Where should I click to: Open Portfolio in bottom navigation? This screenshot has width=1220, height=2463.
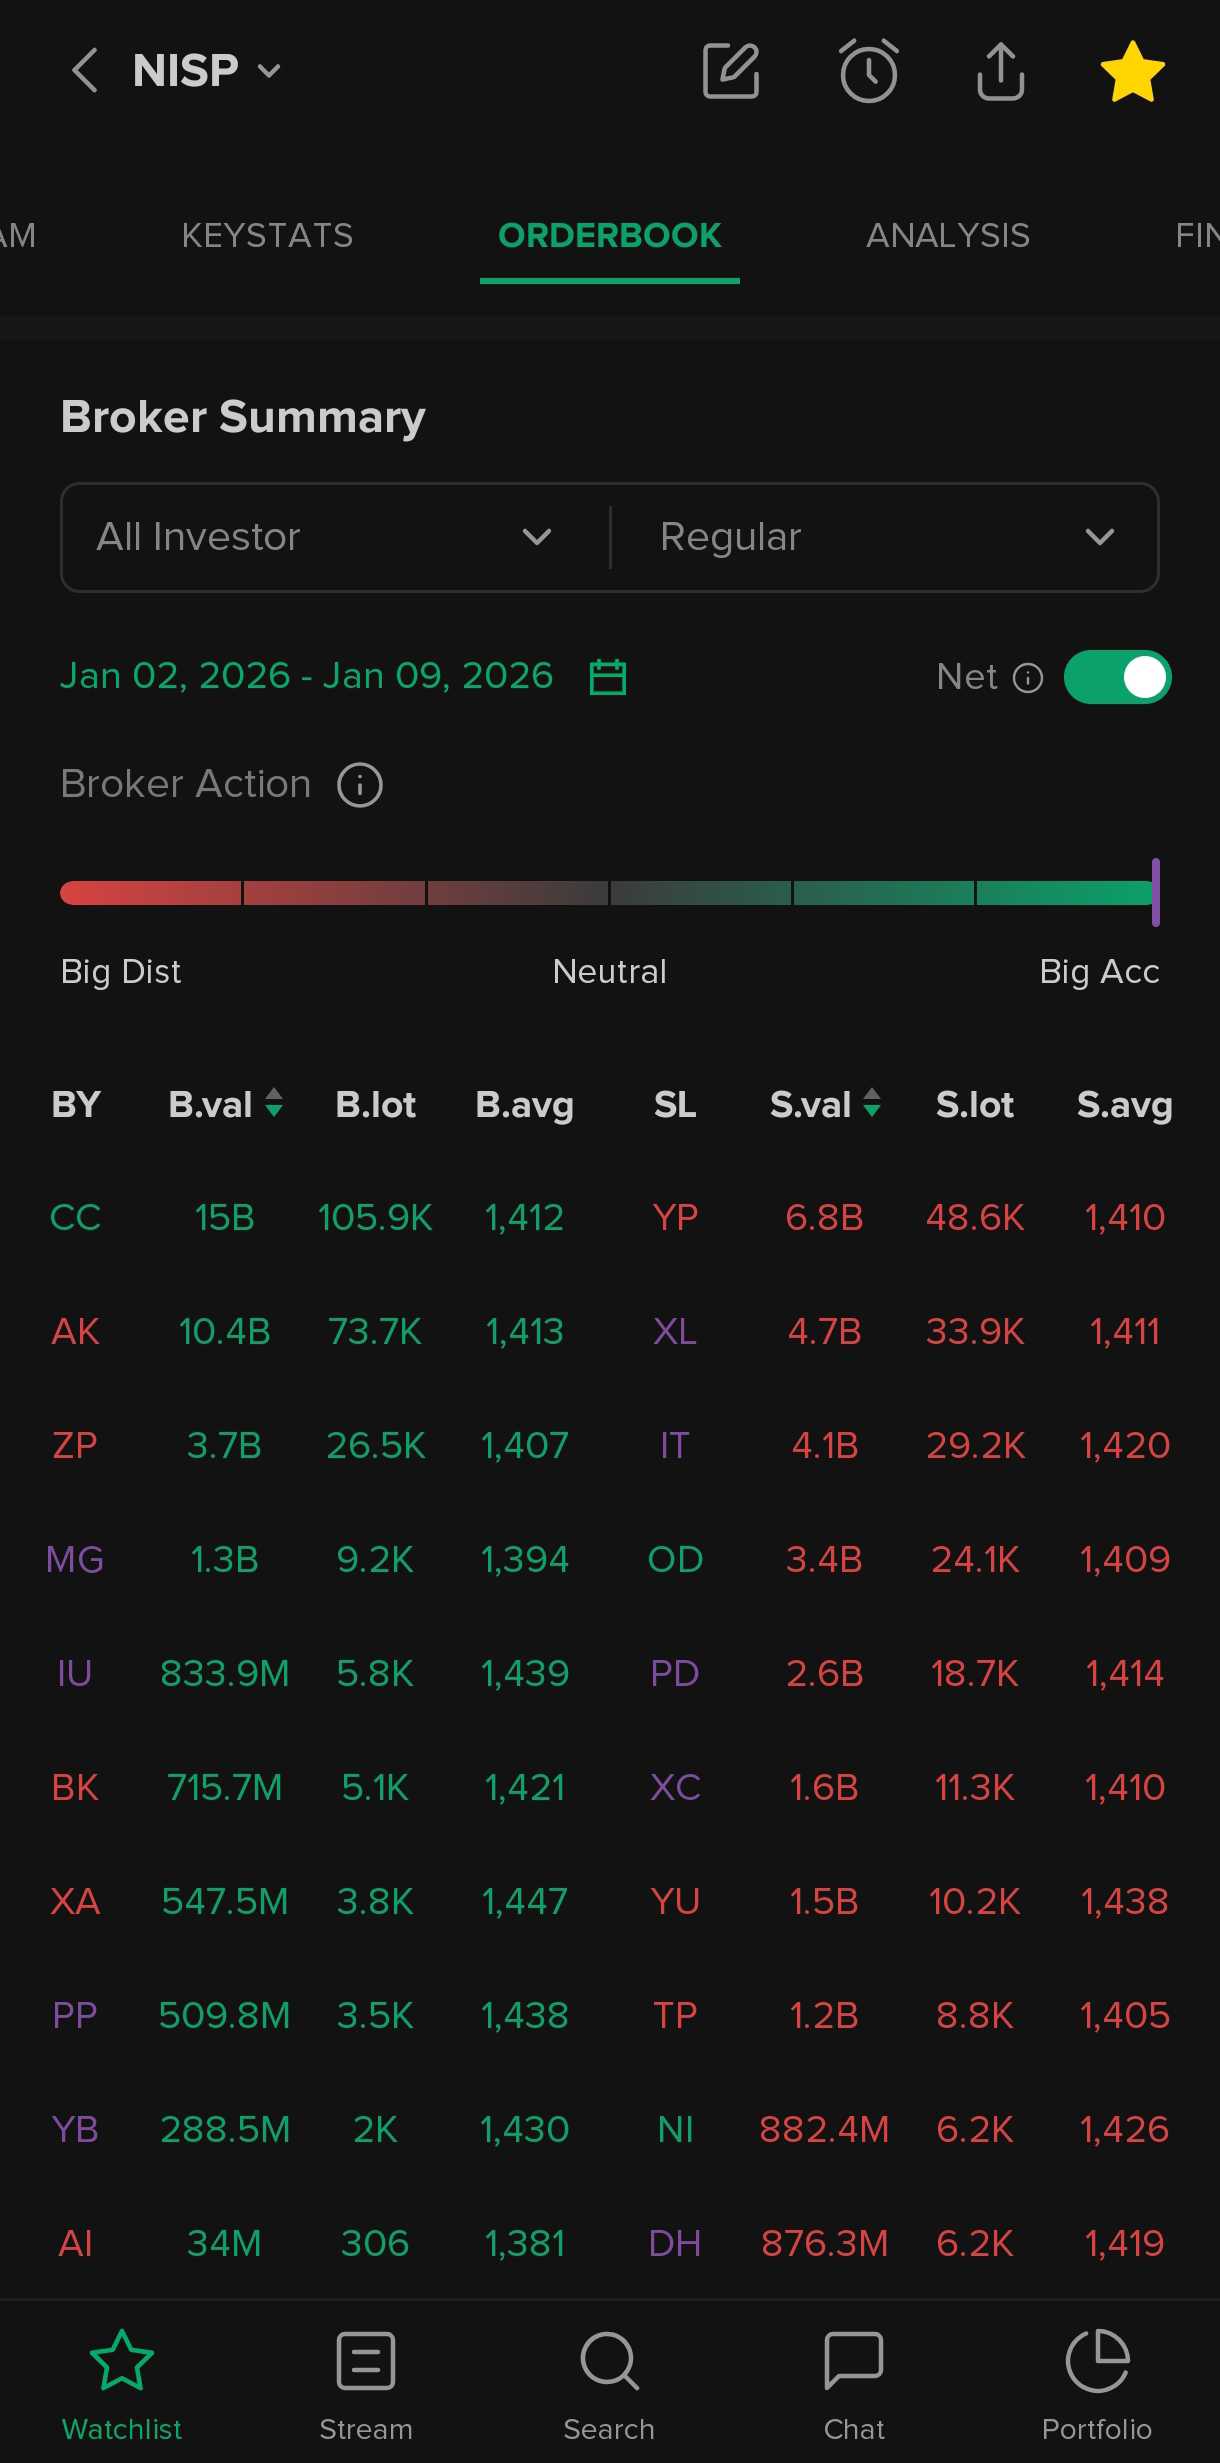(1097, 2385)
